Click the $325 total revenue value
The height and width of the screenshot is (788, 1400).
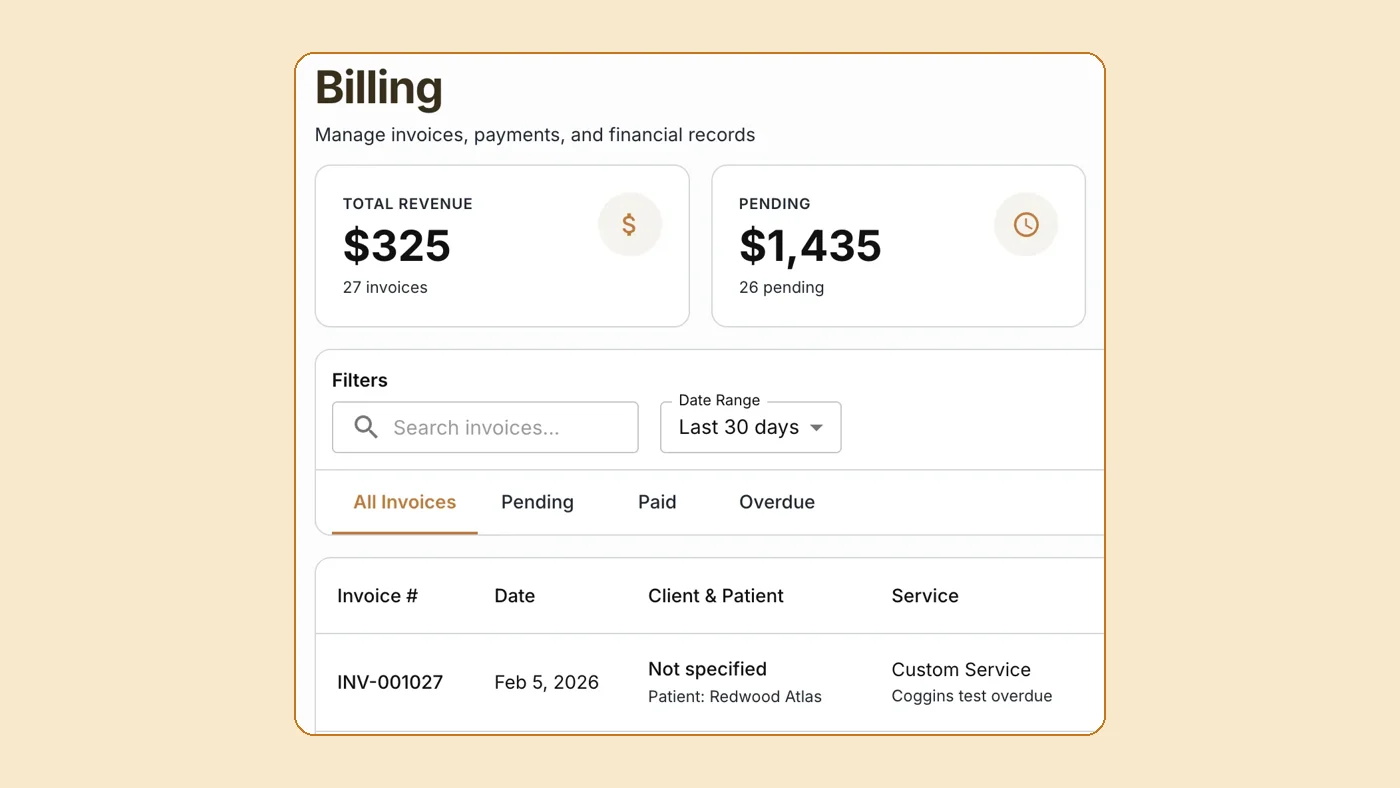coord(397,246)
